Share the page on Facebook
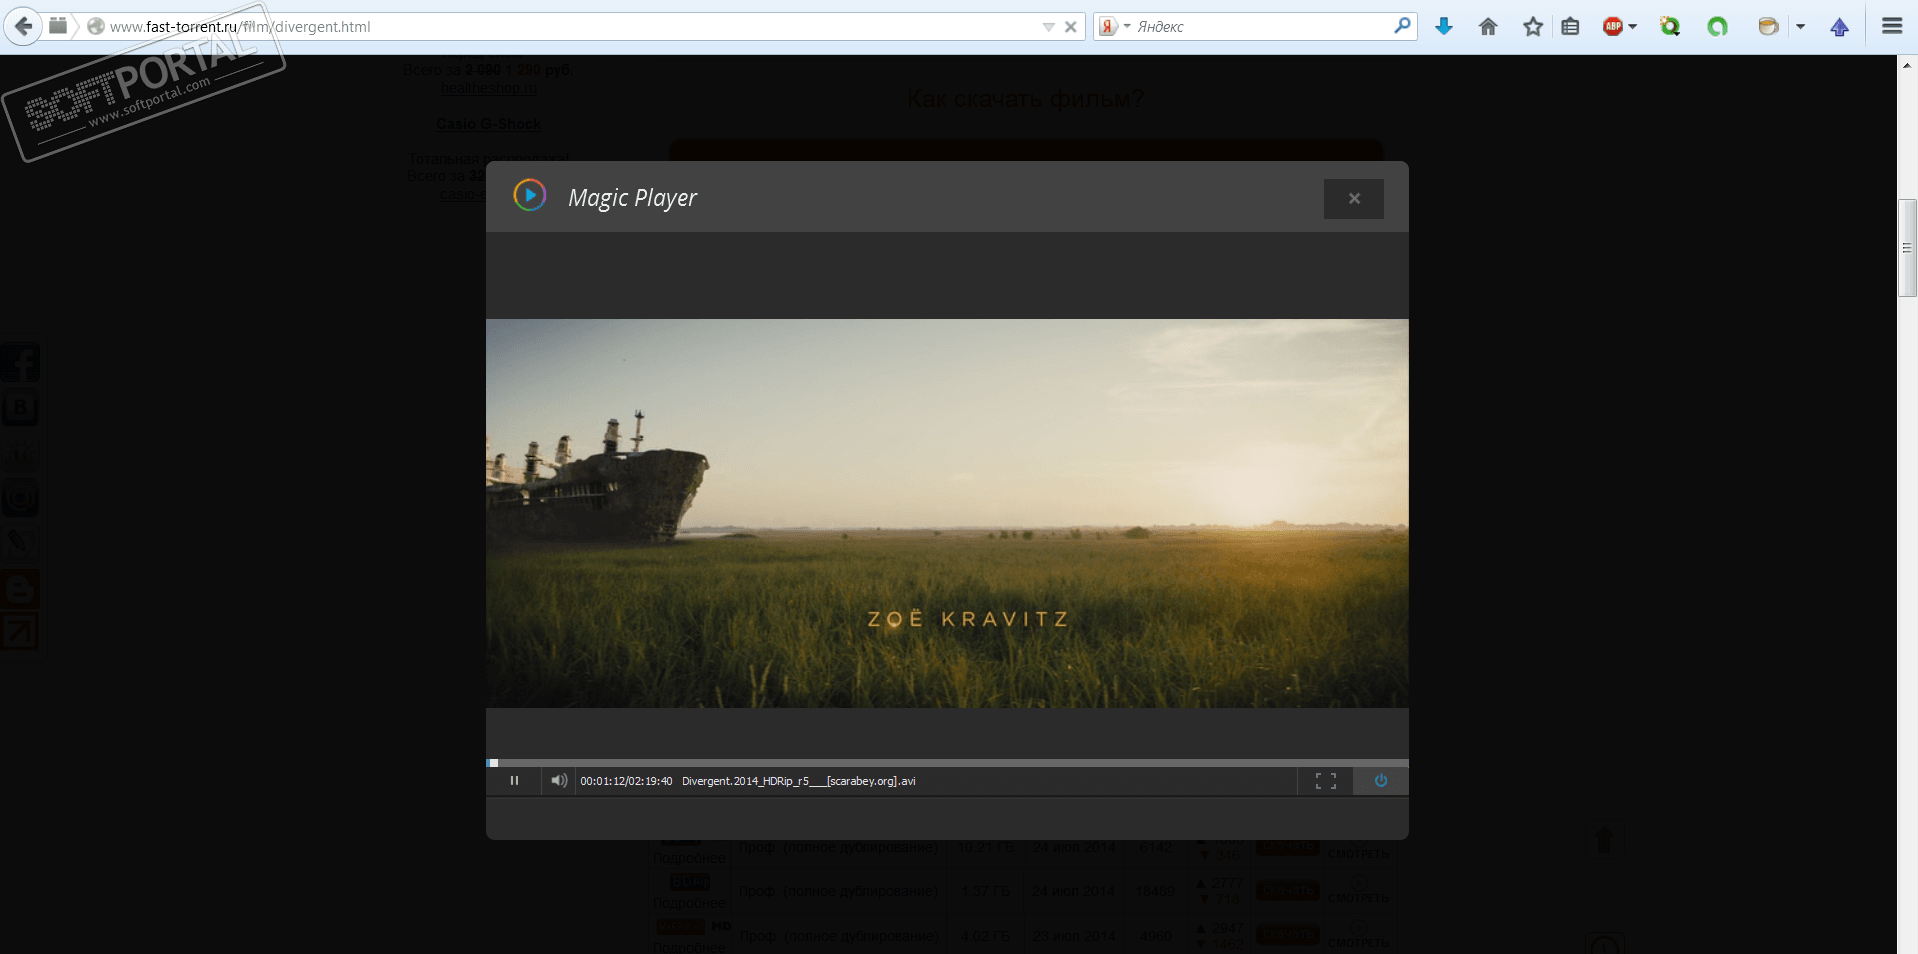The height and width of the screenshot is (954, 1918). [x=20, y=363]
